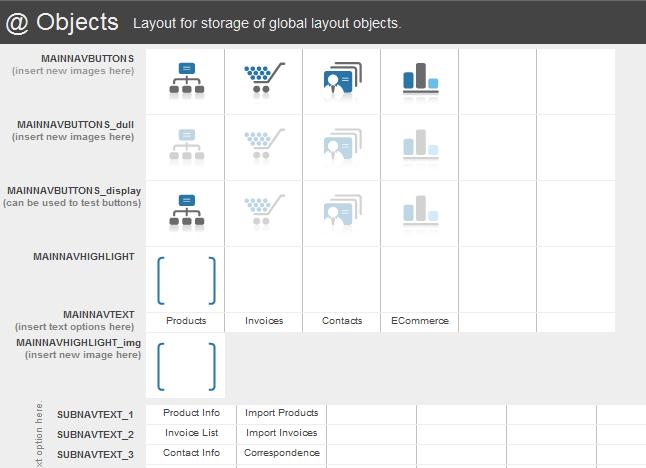Click the contacts card icon in MAINNAVBUTTONS row
This screenshot has height=468, width=646.
(341, 80)
